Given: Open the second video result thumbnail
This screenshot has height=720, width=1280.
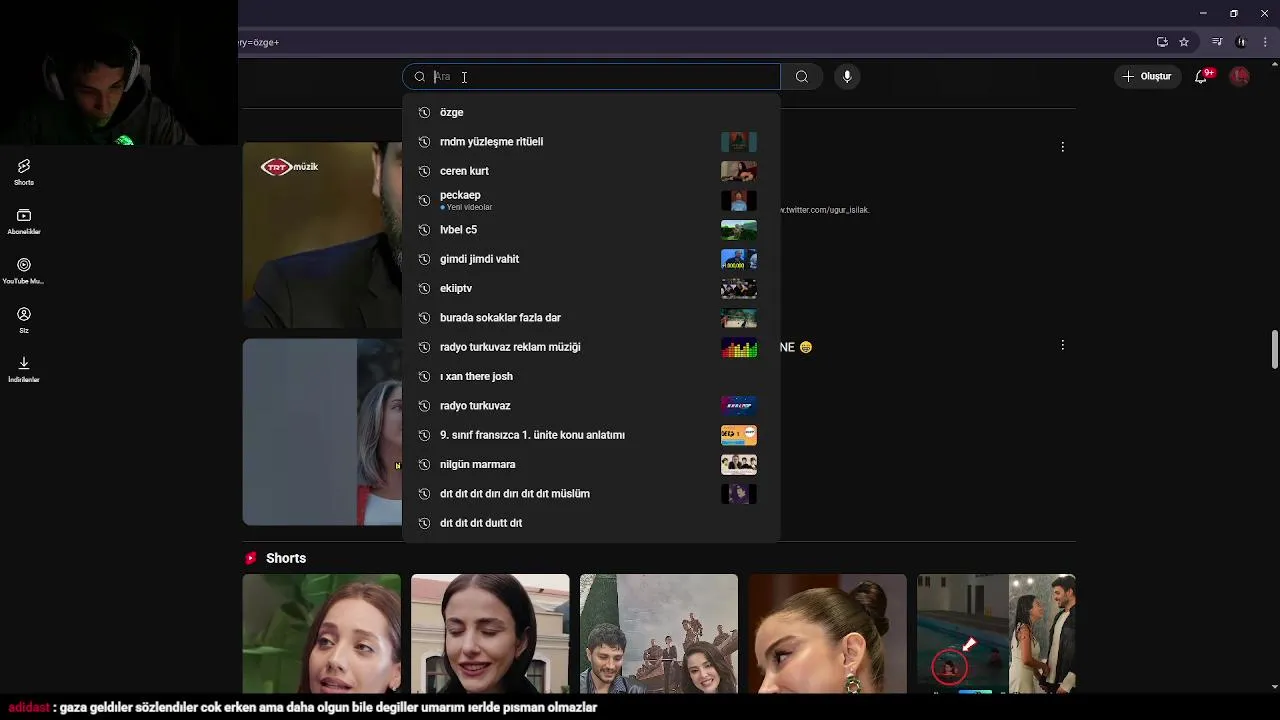Looking at the screenshot, I should (x=322, y=432).
